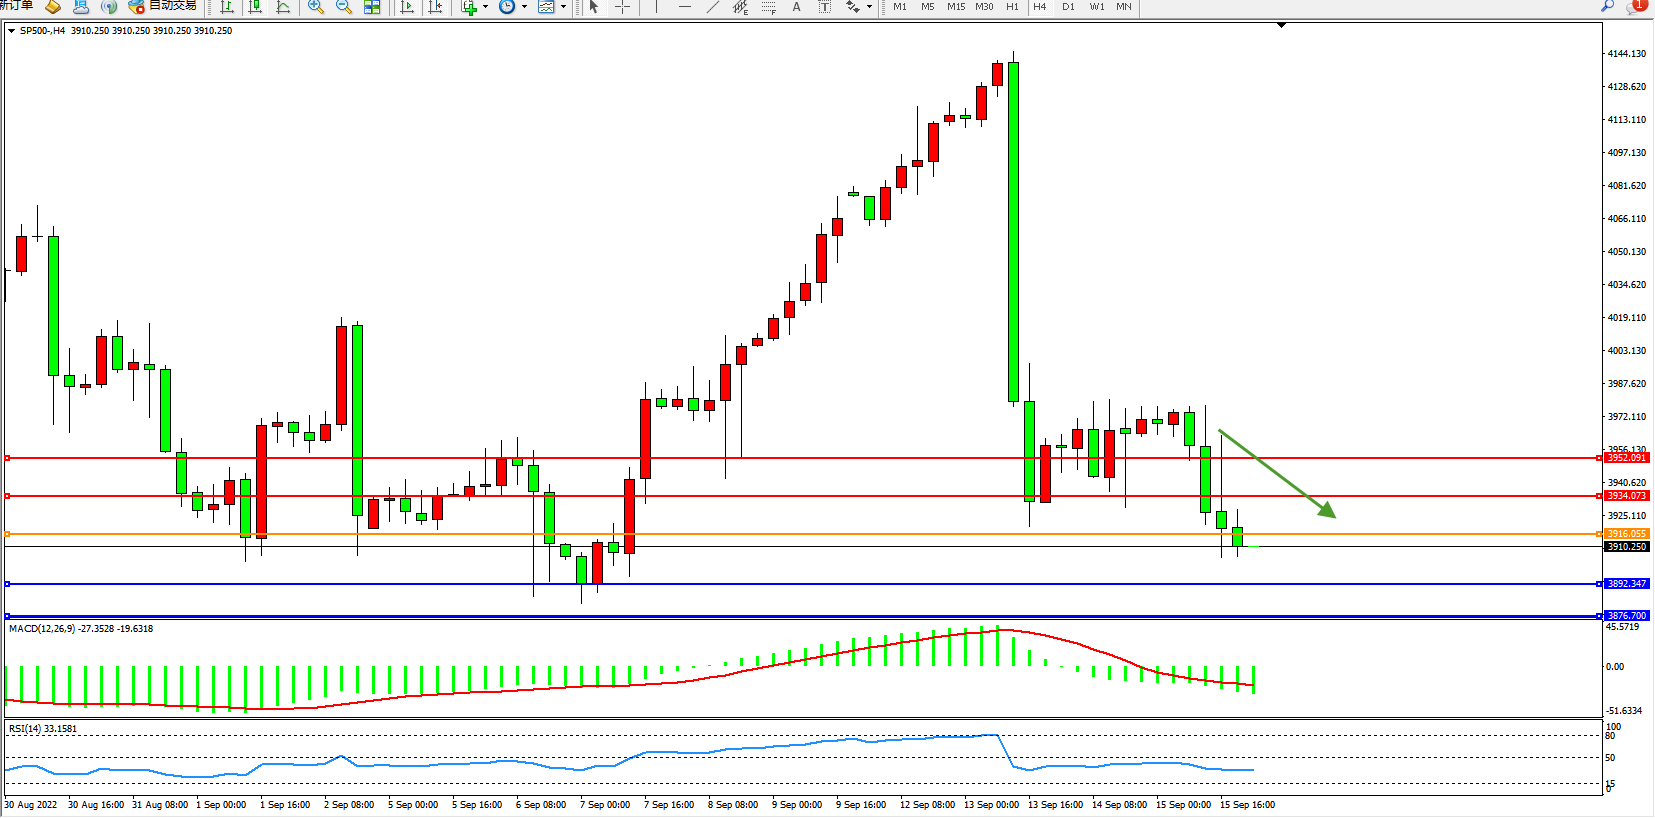1655x818 pixels.
Task: Switch to the M15 timeframe
Action: click(956, 7)
